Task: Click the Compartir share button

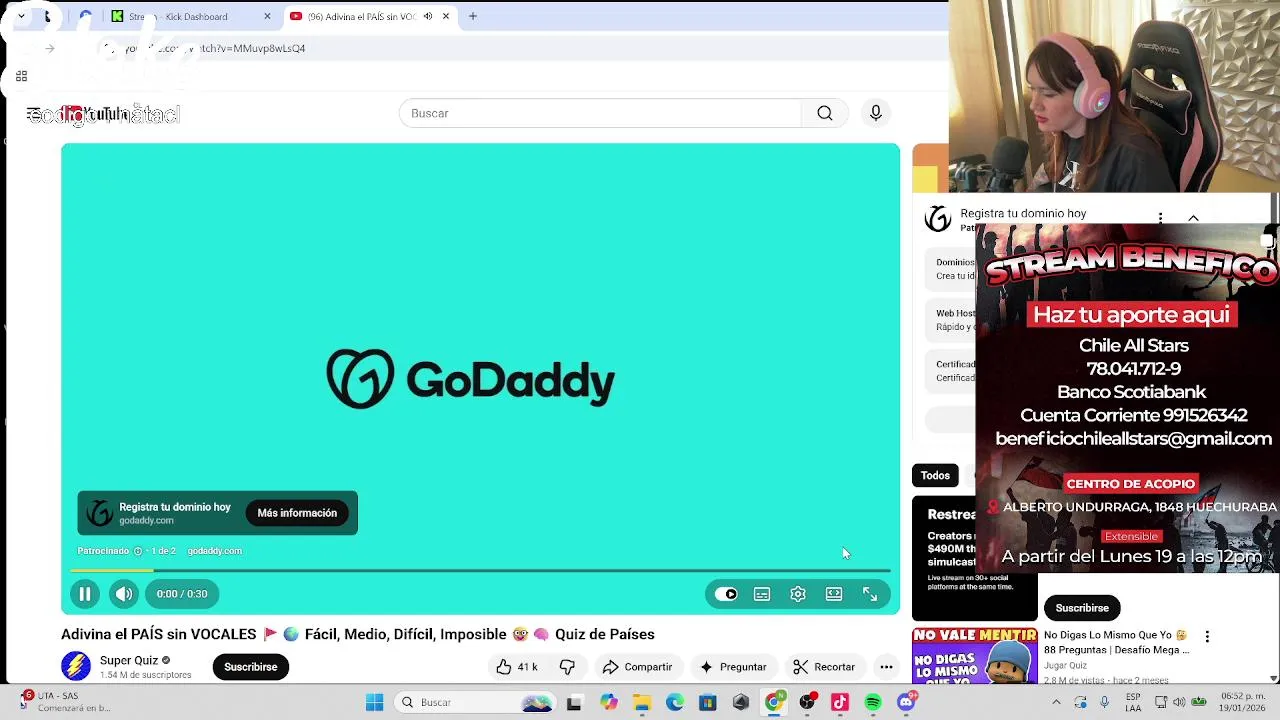Action: (637, 667)
